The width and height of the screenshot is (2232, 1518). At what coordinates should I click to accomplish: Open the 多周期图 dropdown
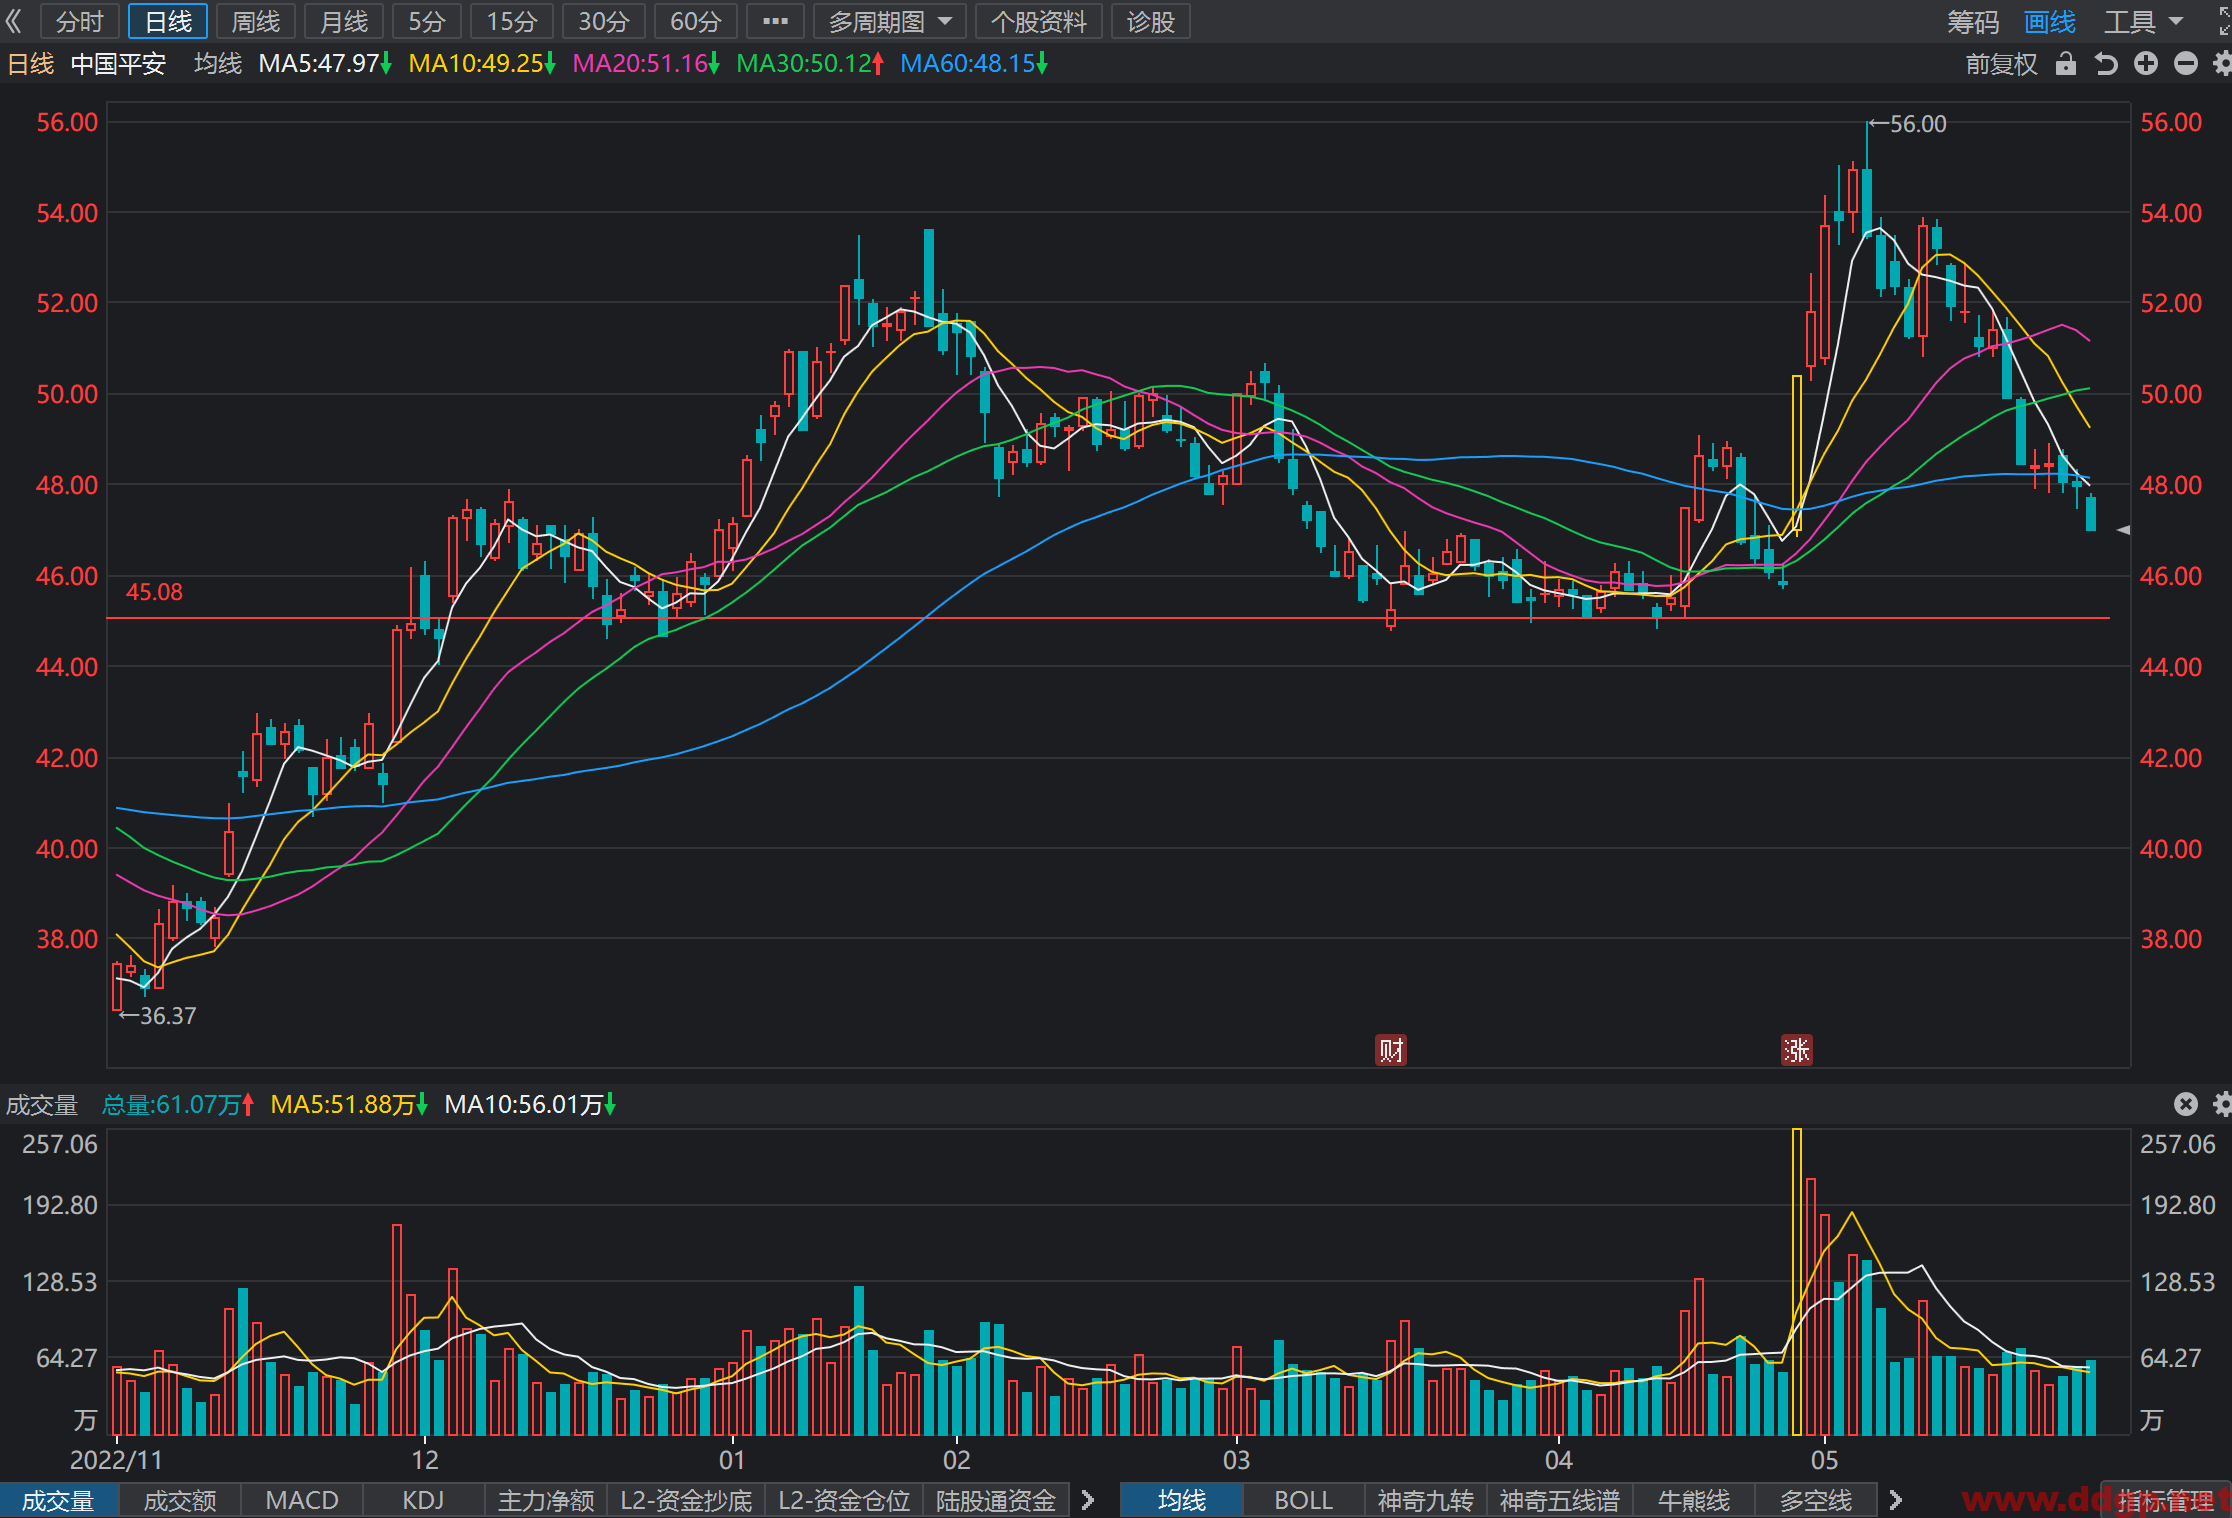click(890, 21)
